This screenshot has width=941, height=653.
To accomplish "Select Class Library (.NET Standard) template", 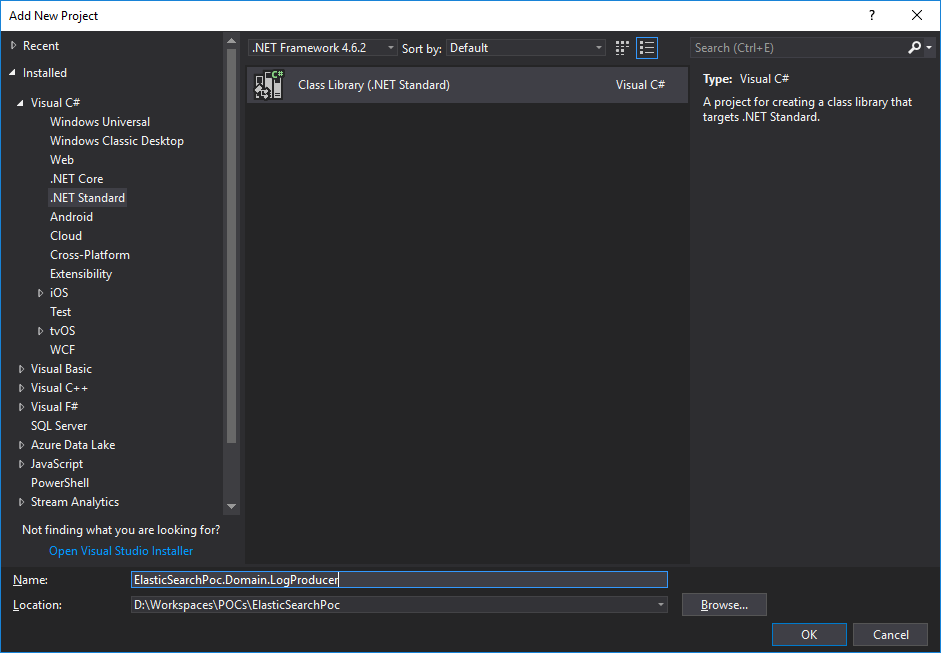I will click(x=467, y=85).
